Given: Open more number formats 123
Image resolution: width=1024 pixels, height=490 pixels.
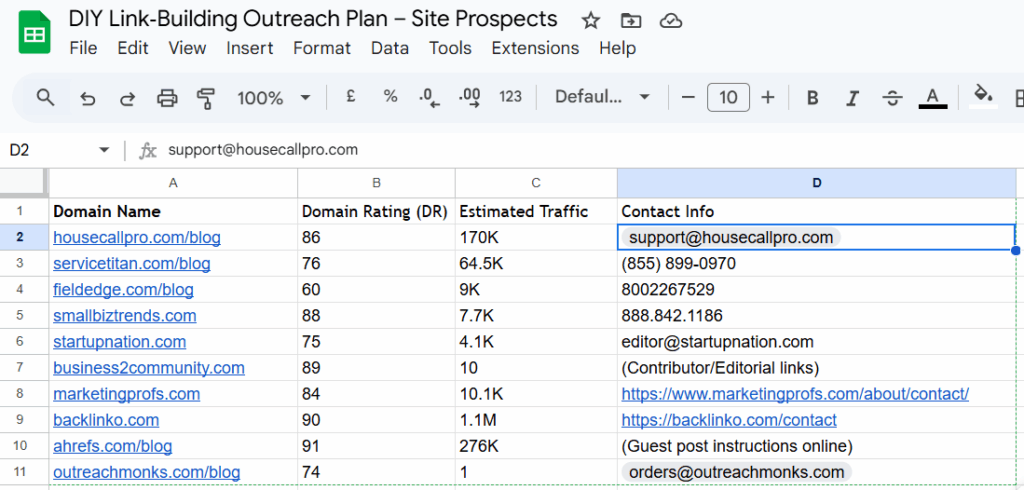Looking at the screenshot, I should click(510, 97).
